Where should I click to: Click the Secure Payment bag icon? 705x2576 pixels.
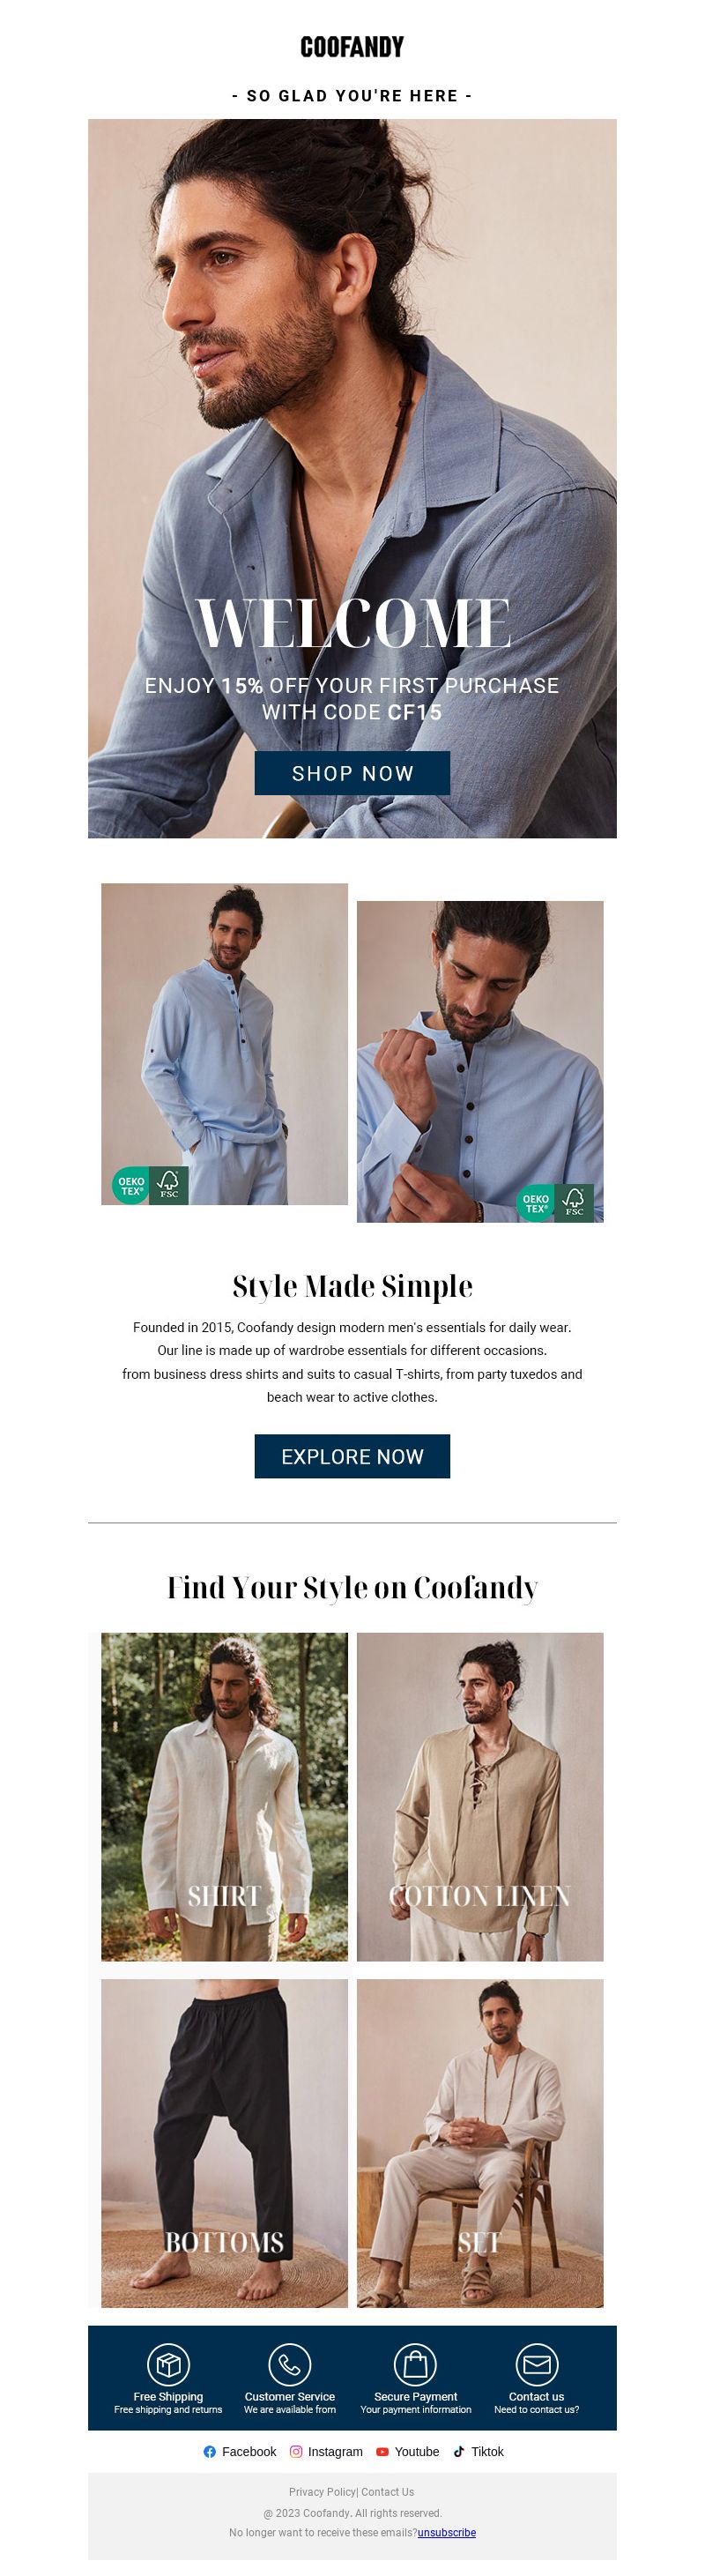[415, 2364]
